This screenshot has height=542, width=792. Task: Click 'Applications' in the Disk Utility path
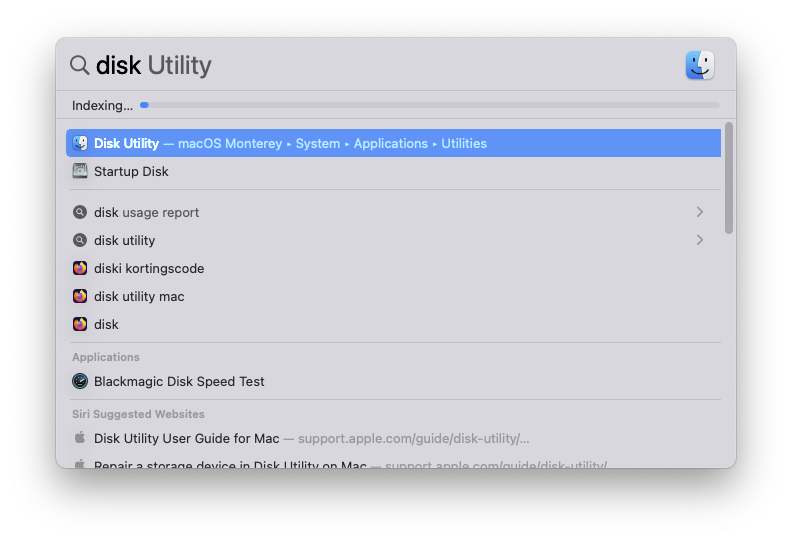(x=390, y=143)
